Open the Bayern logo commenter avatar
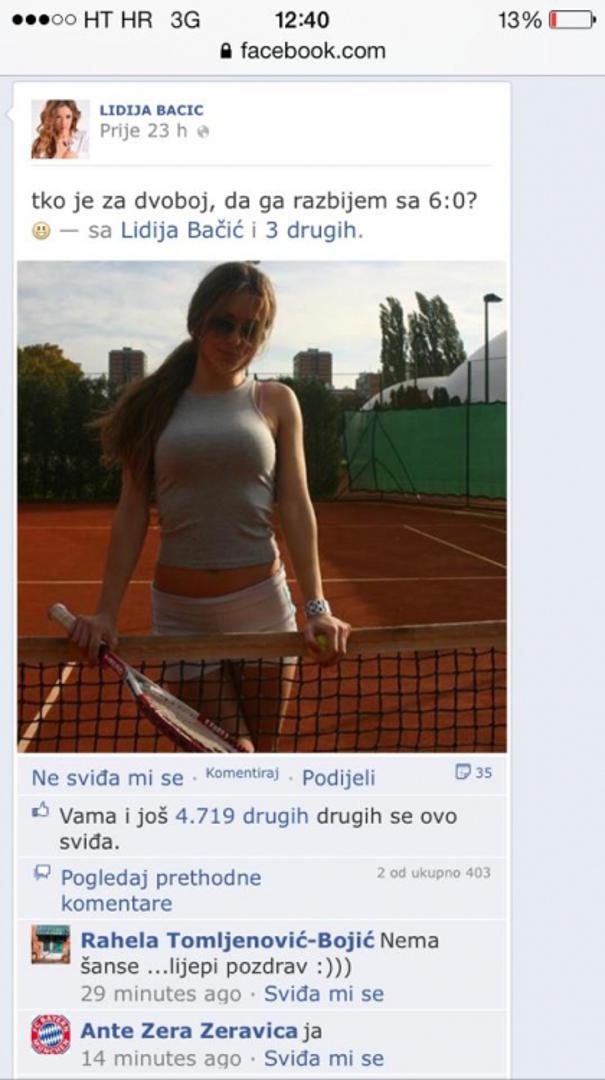The width and height of the screenshot is (605, 1080). pyautogui.click(x=50, y=1035)
